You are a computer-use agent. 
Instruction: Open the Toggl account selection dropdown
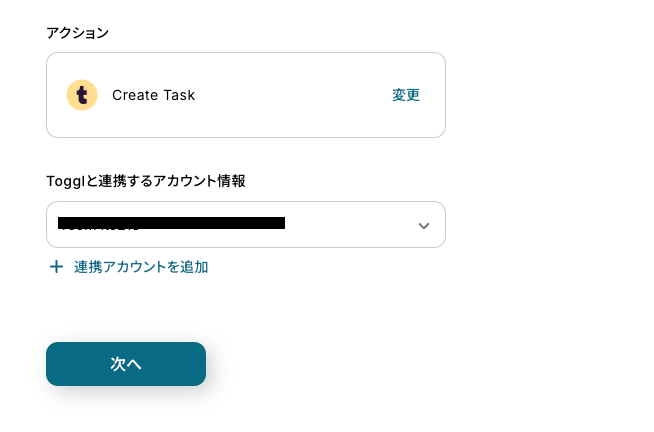pyautogui.click(x=245, y=225)
